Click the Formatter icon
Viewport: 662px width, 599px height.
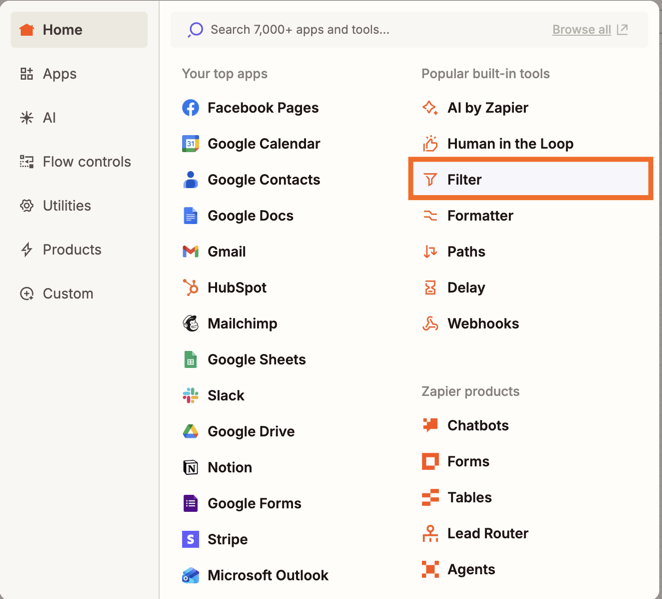(x=430, y=215)
